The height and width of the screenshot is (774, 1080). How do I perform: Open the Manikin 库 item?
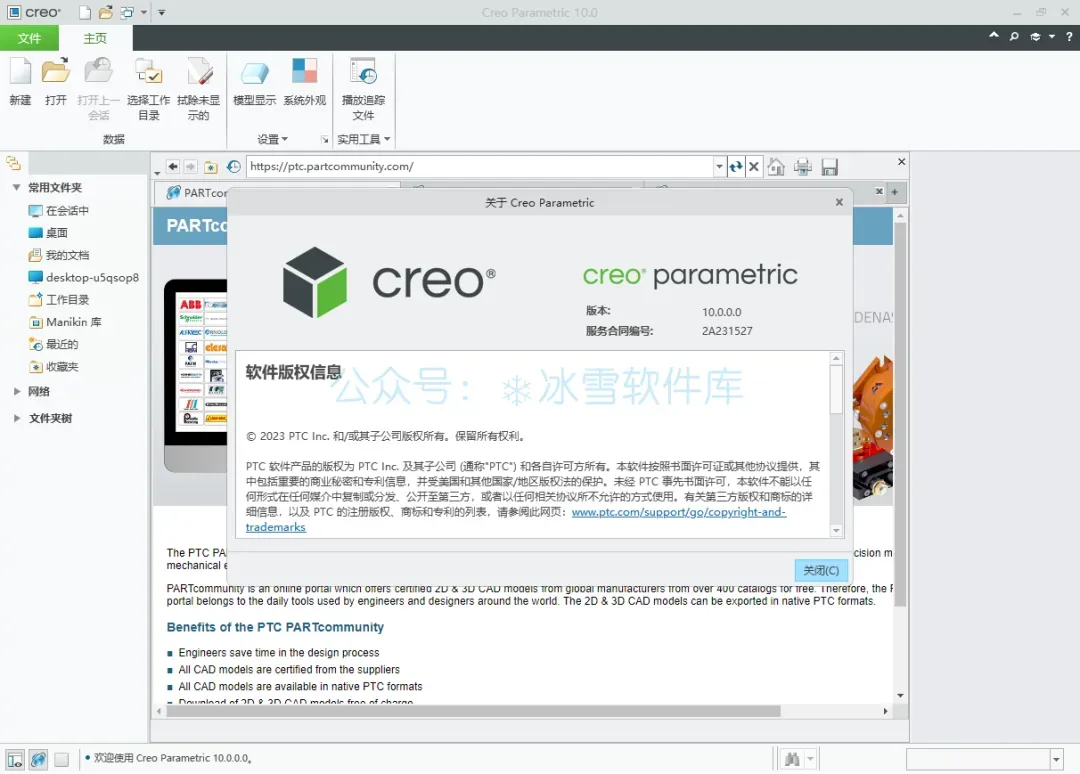click(65, 322)
